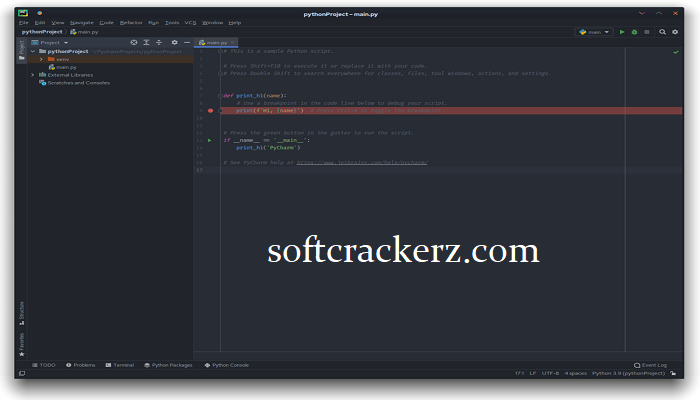
Task: Open the Problems tool window
Action: [x=81, y=365]
